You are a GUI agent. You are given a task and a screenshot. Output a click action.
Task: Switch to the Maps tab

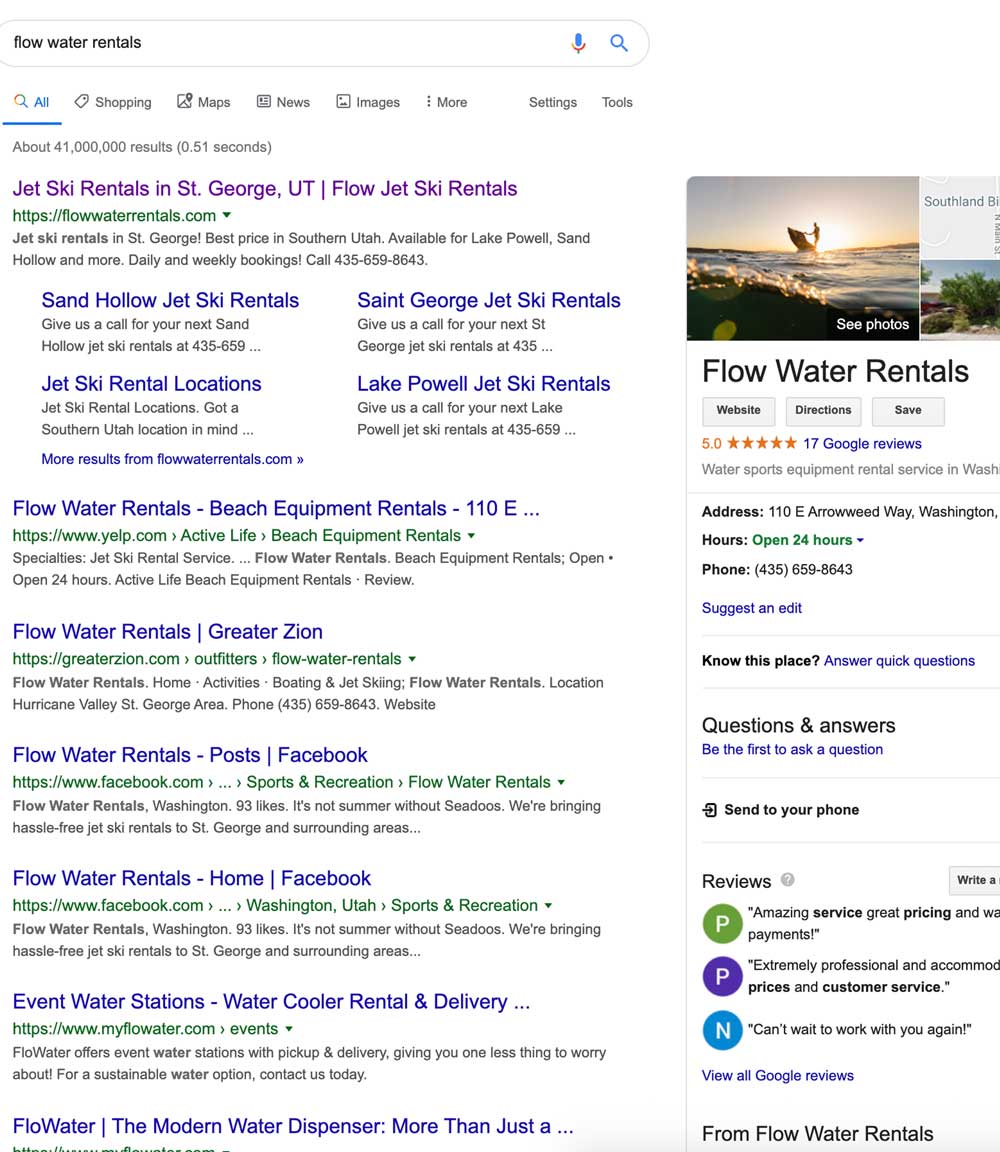click(204, 102)
